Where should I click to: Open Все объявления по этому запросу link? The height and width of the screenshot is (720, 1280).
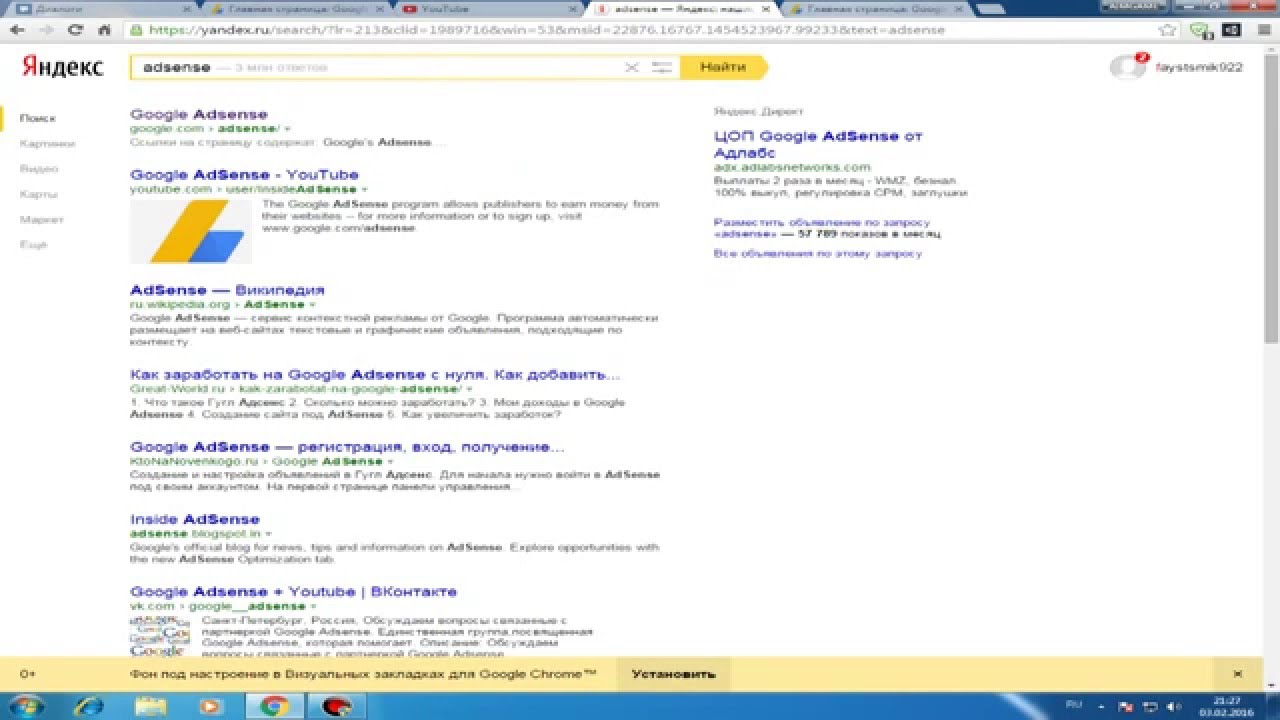point(818,254)
